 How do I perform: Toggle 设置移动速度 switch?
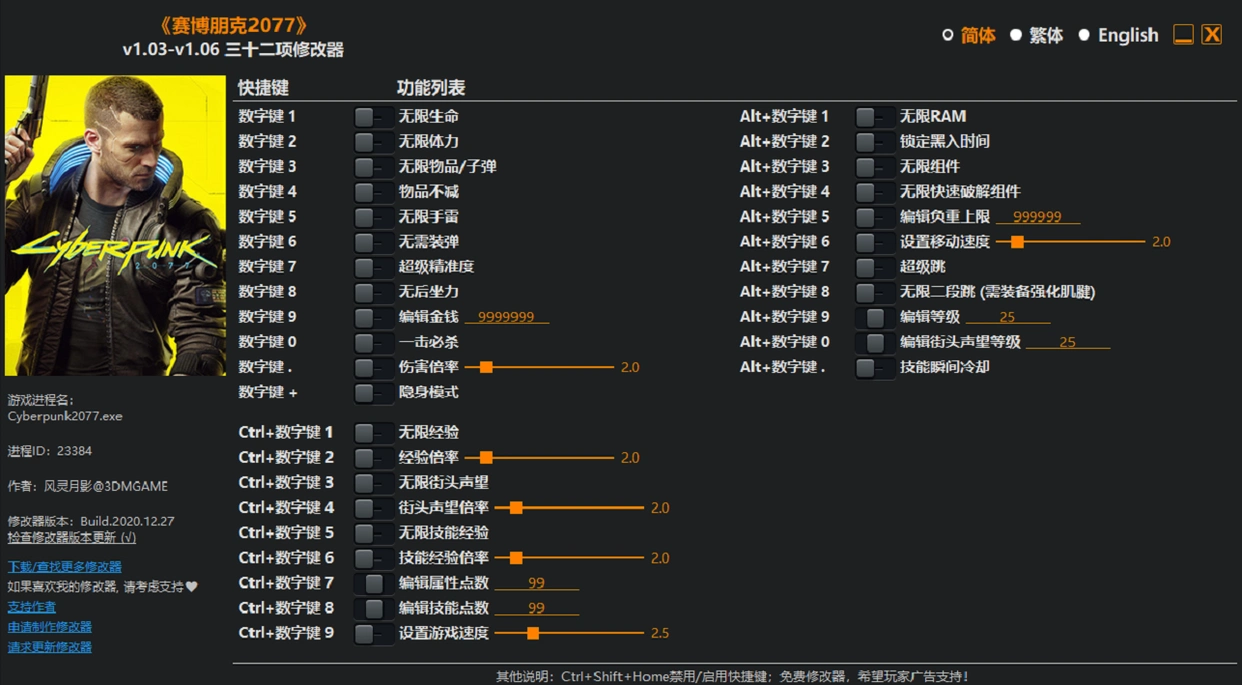pos(874,242)
